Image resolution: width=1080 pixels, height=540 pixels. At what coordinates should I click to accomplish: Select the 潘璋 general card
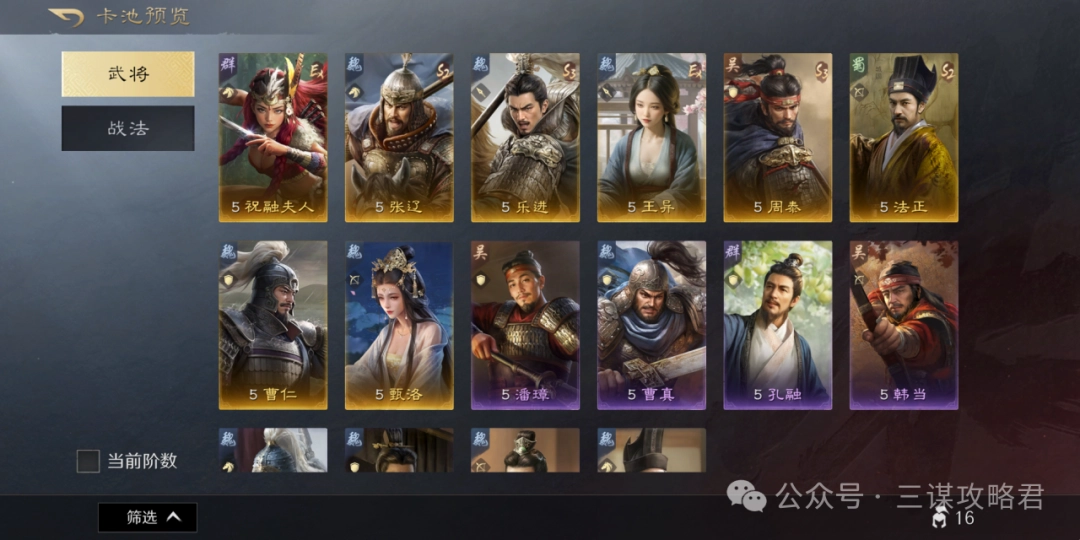point(525,325)
